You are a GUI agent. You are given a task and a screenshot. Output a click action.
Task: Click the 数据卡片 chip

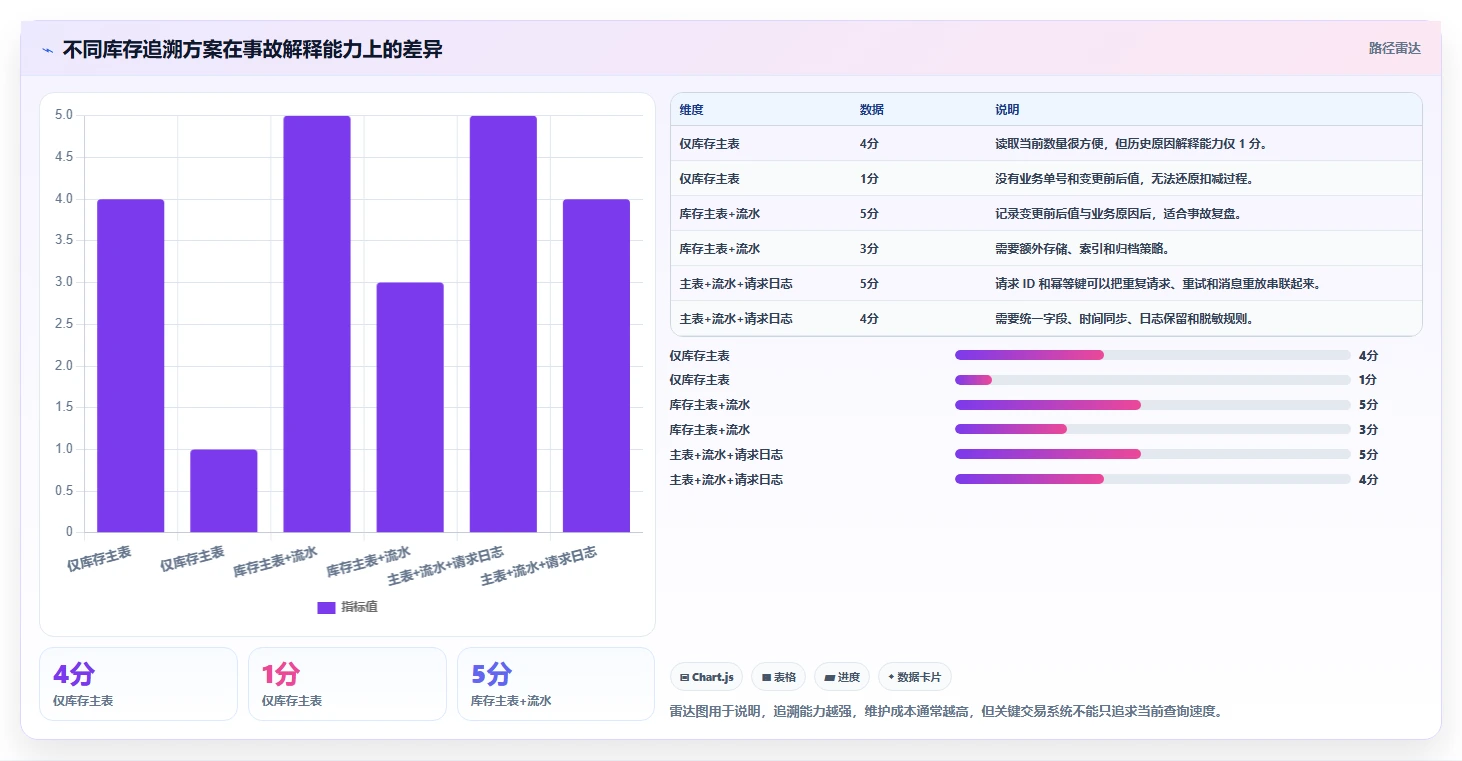915,677
